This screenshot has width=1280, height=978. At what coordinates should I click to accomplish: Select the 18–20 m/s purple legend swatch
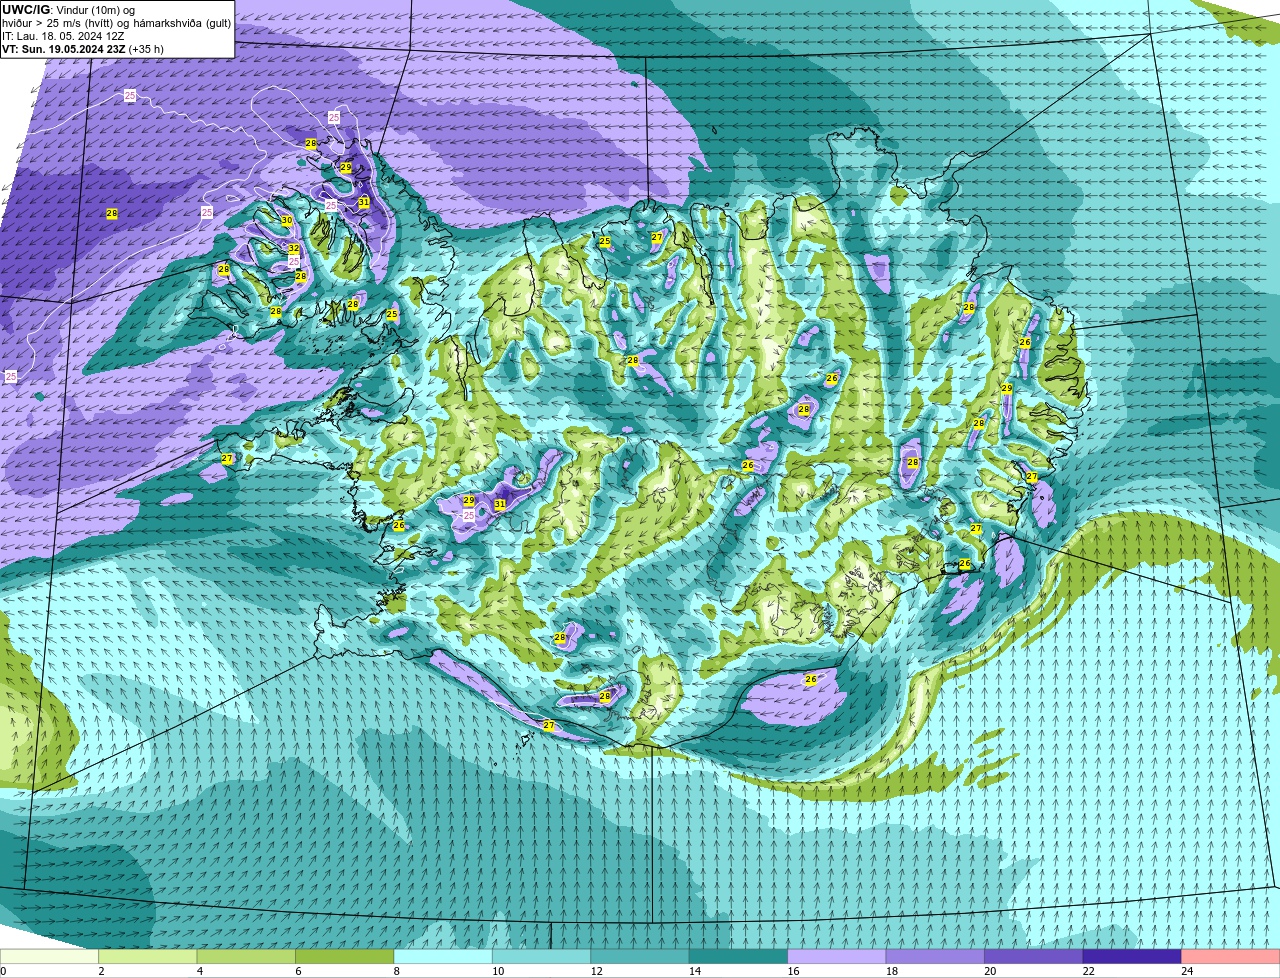(935, 957)
